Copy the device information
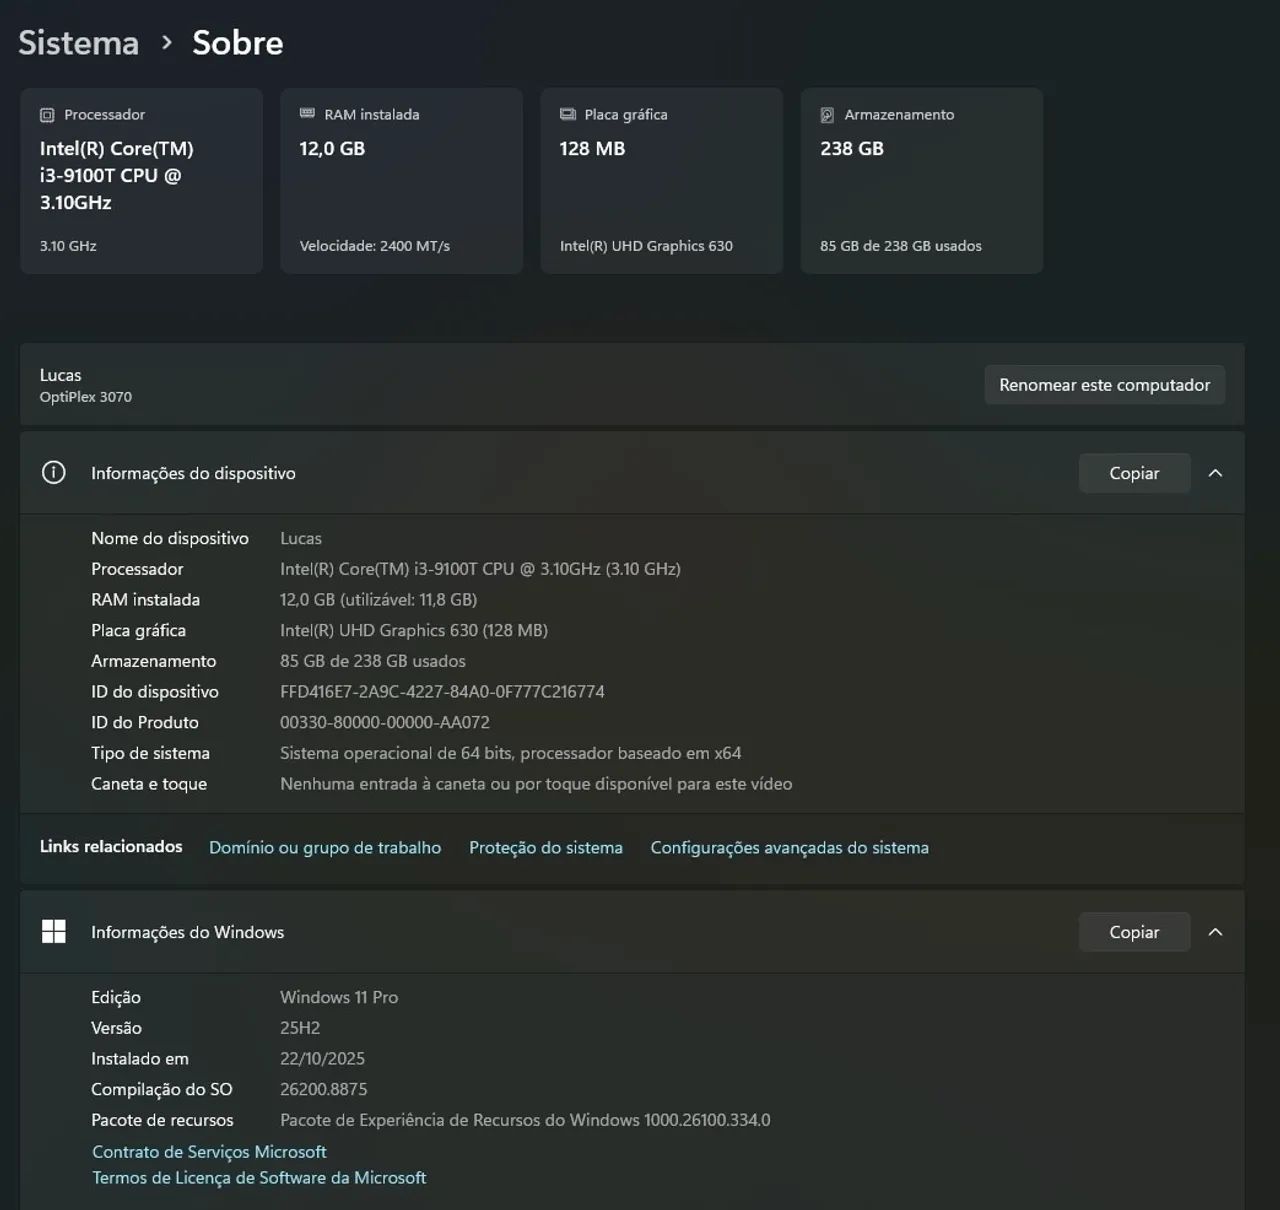Screen dimensions: 1280x1210 (1134, 473)
